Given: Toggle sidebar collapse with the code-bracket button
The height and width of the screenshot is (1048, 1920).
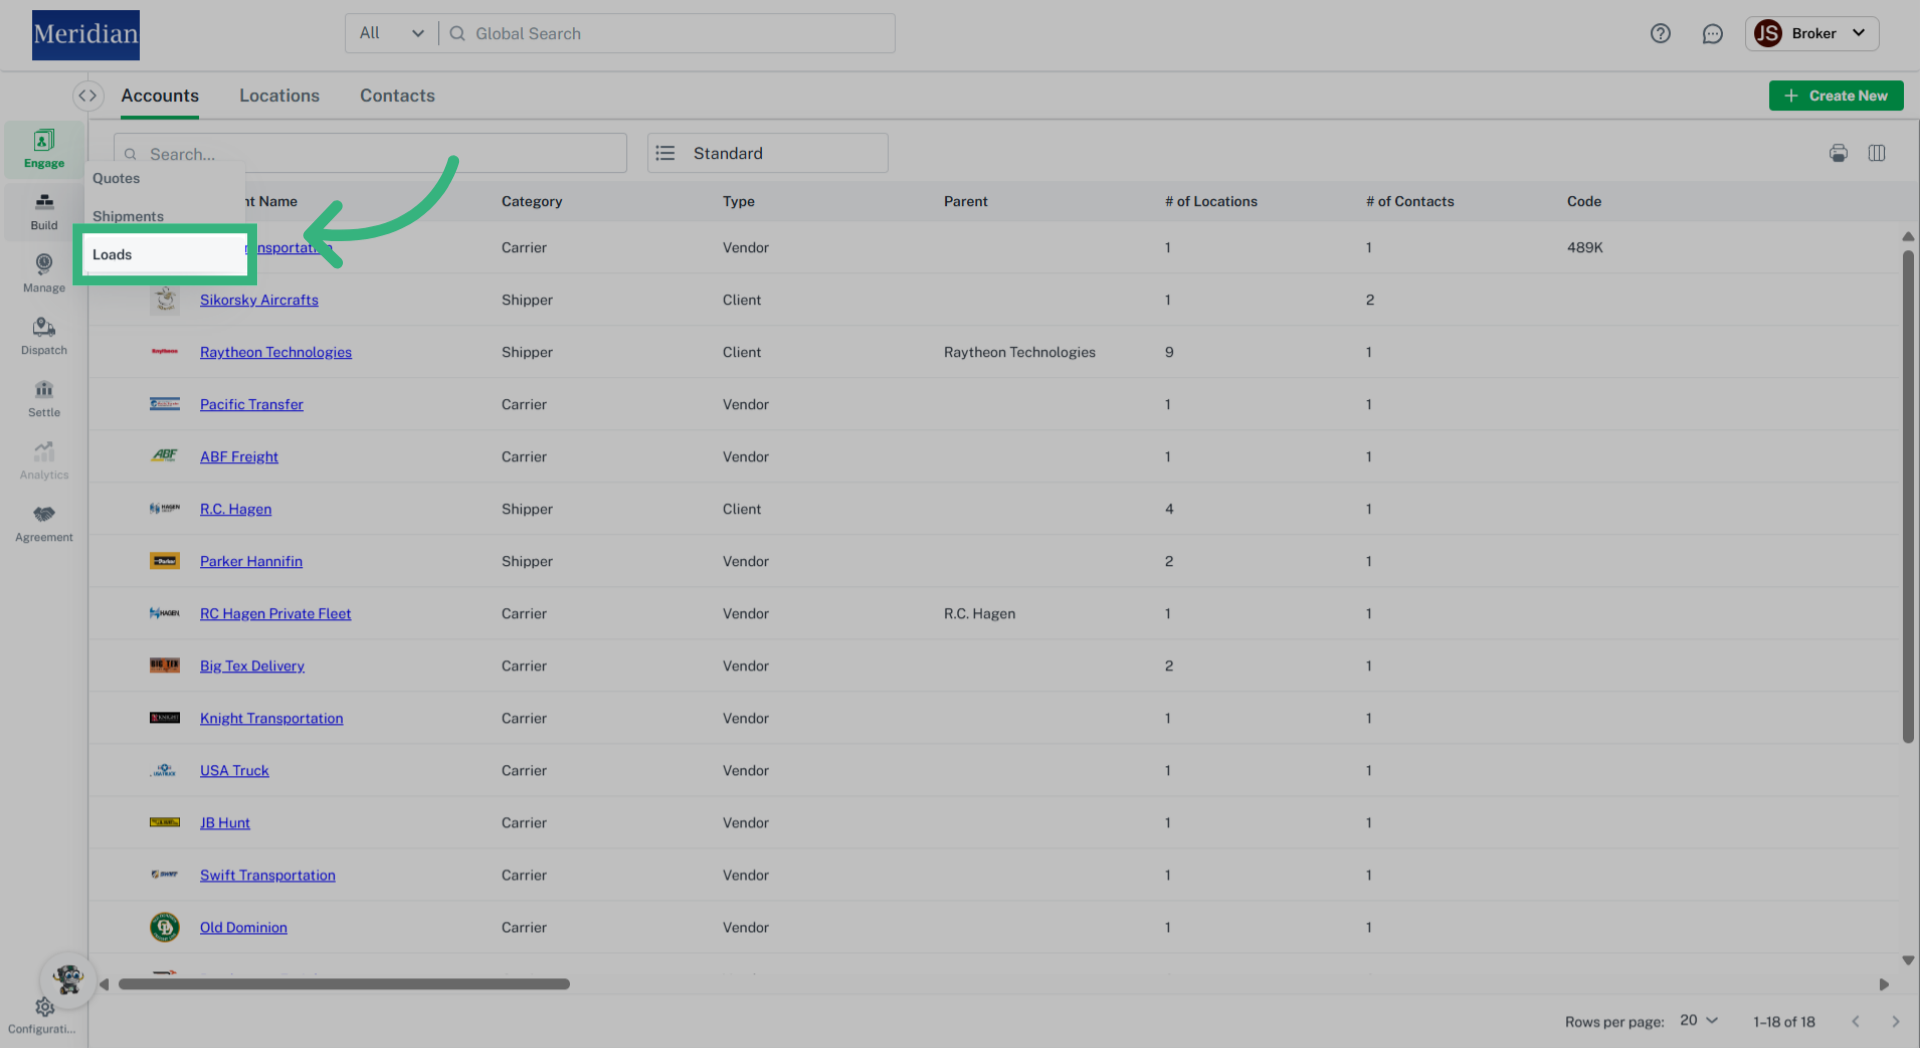Looking at the screenshot, I should 88,96.
